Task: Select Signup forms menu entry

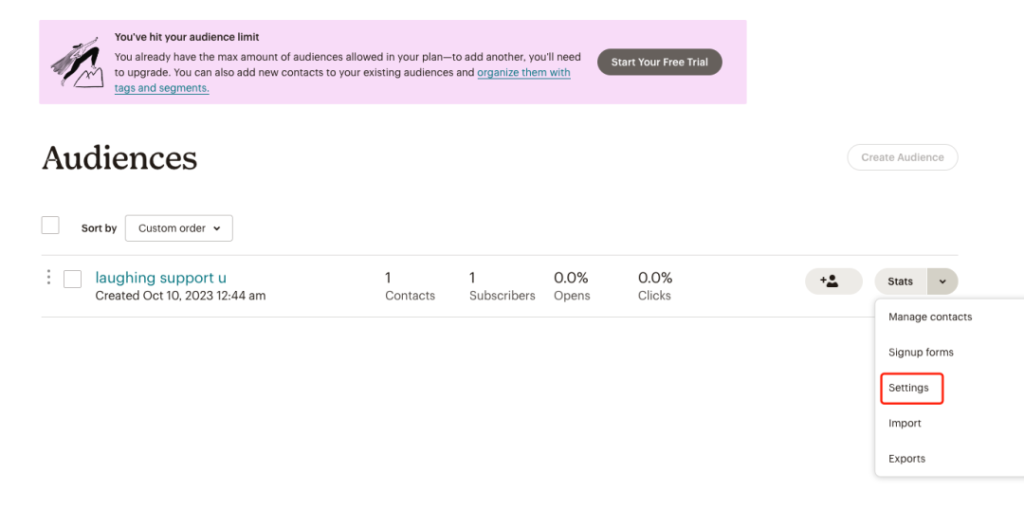Action: tap(921, 353)
